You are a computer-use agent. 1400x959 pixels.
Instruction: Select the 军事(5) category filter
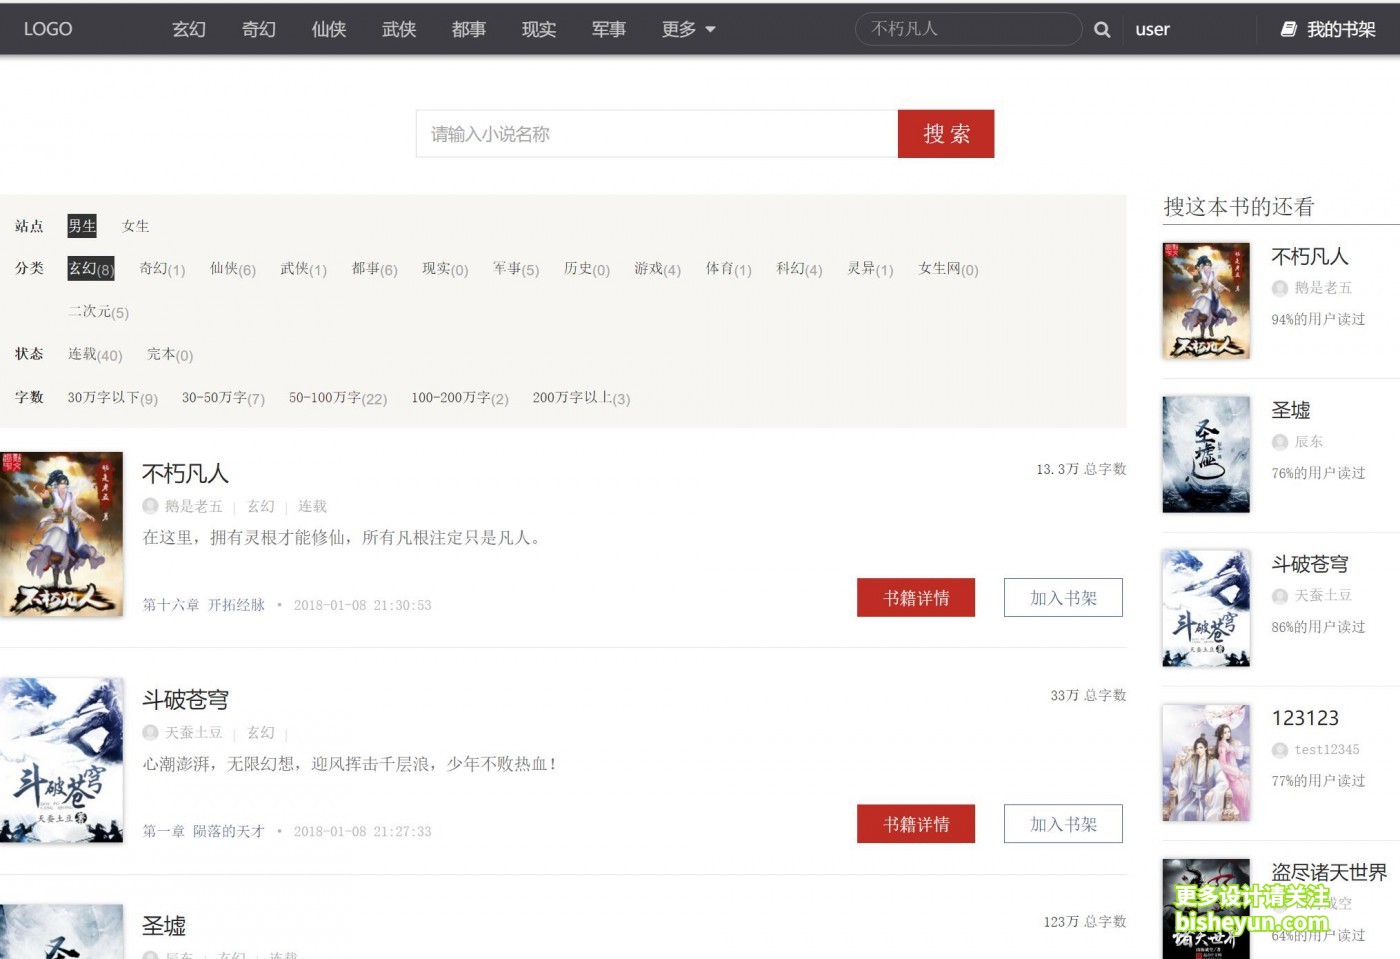[516, 269]
